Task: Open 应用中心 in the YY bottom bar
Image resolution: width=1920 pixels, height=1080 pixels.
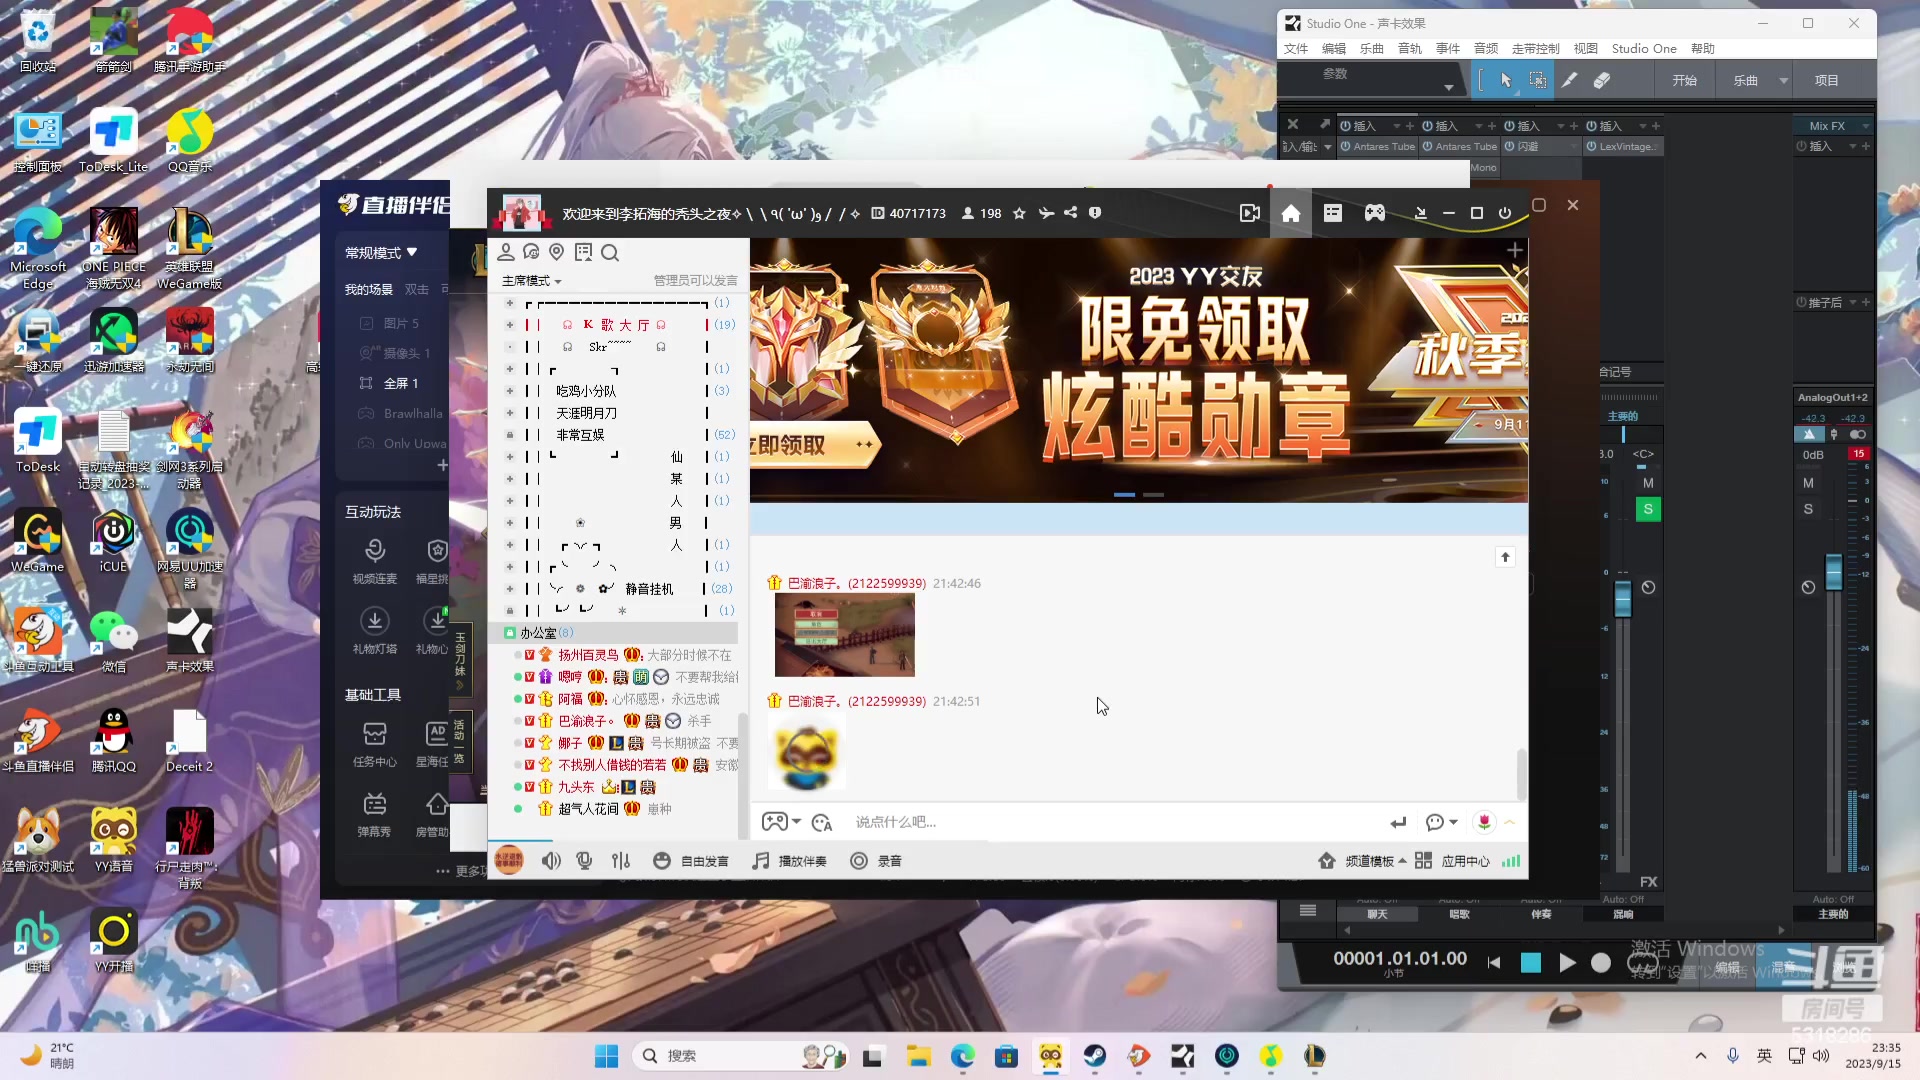Action: pos(1453,861)
